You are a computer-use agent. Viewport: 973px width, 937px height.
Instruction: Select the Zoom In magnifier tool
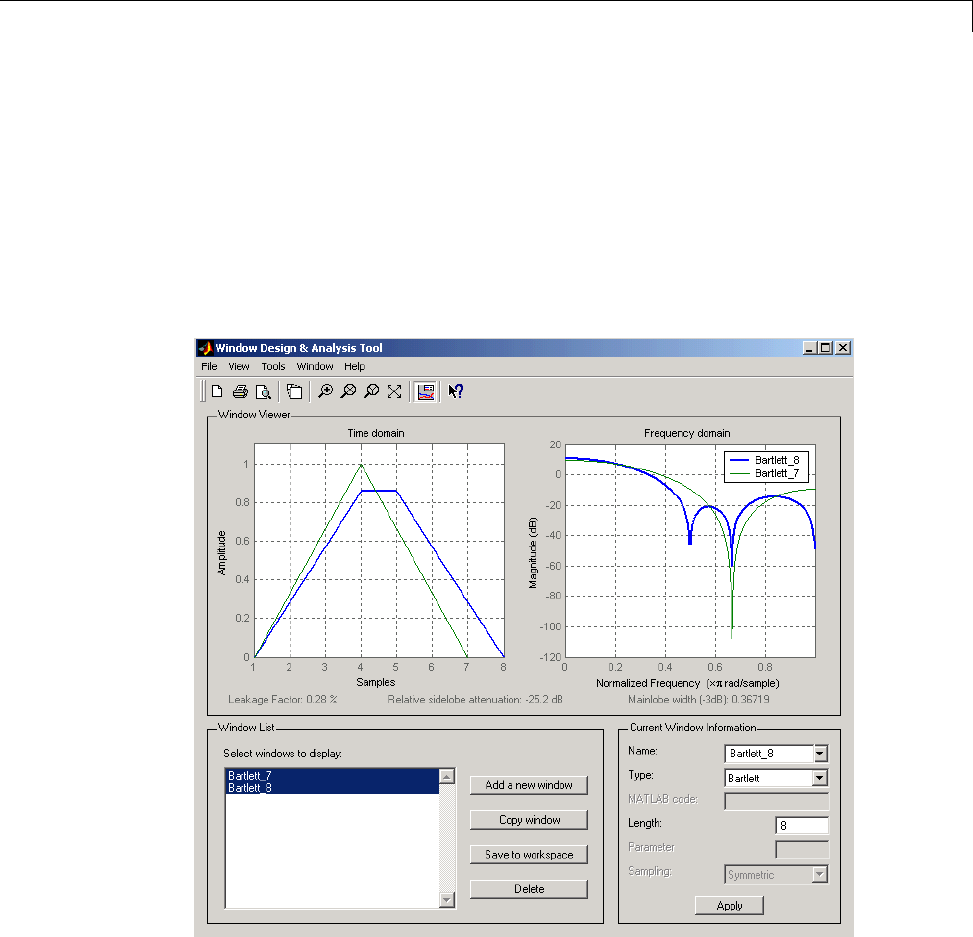[x=325, y=392]
